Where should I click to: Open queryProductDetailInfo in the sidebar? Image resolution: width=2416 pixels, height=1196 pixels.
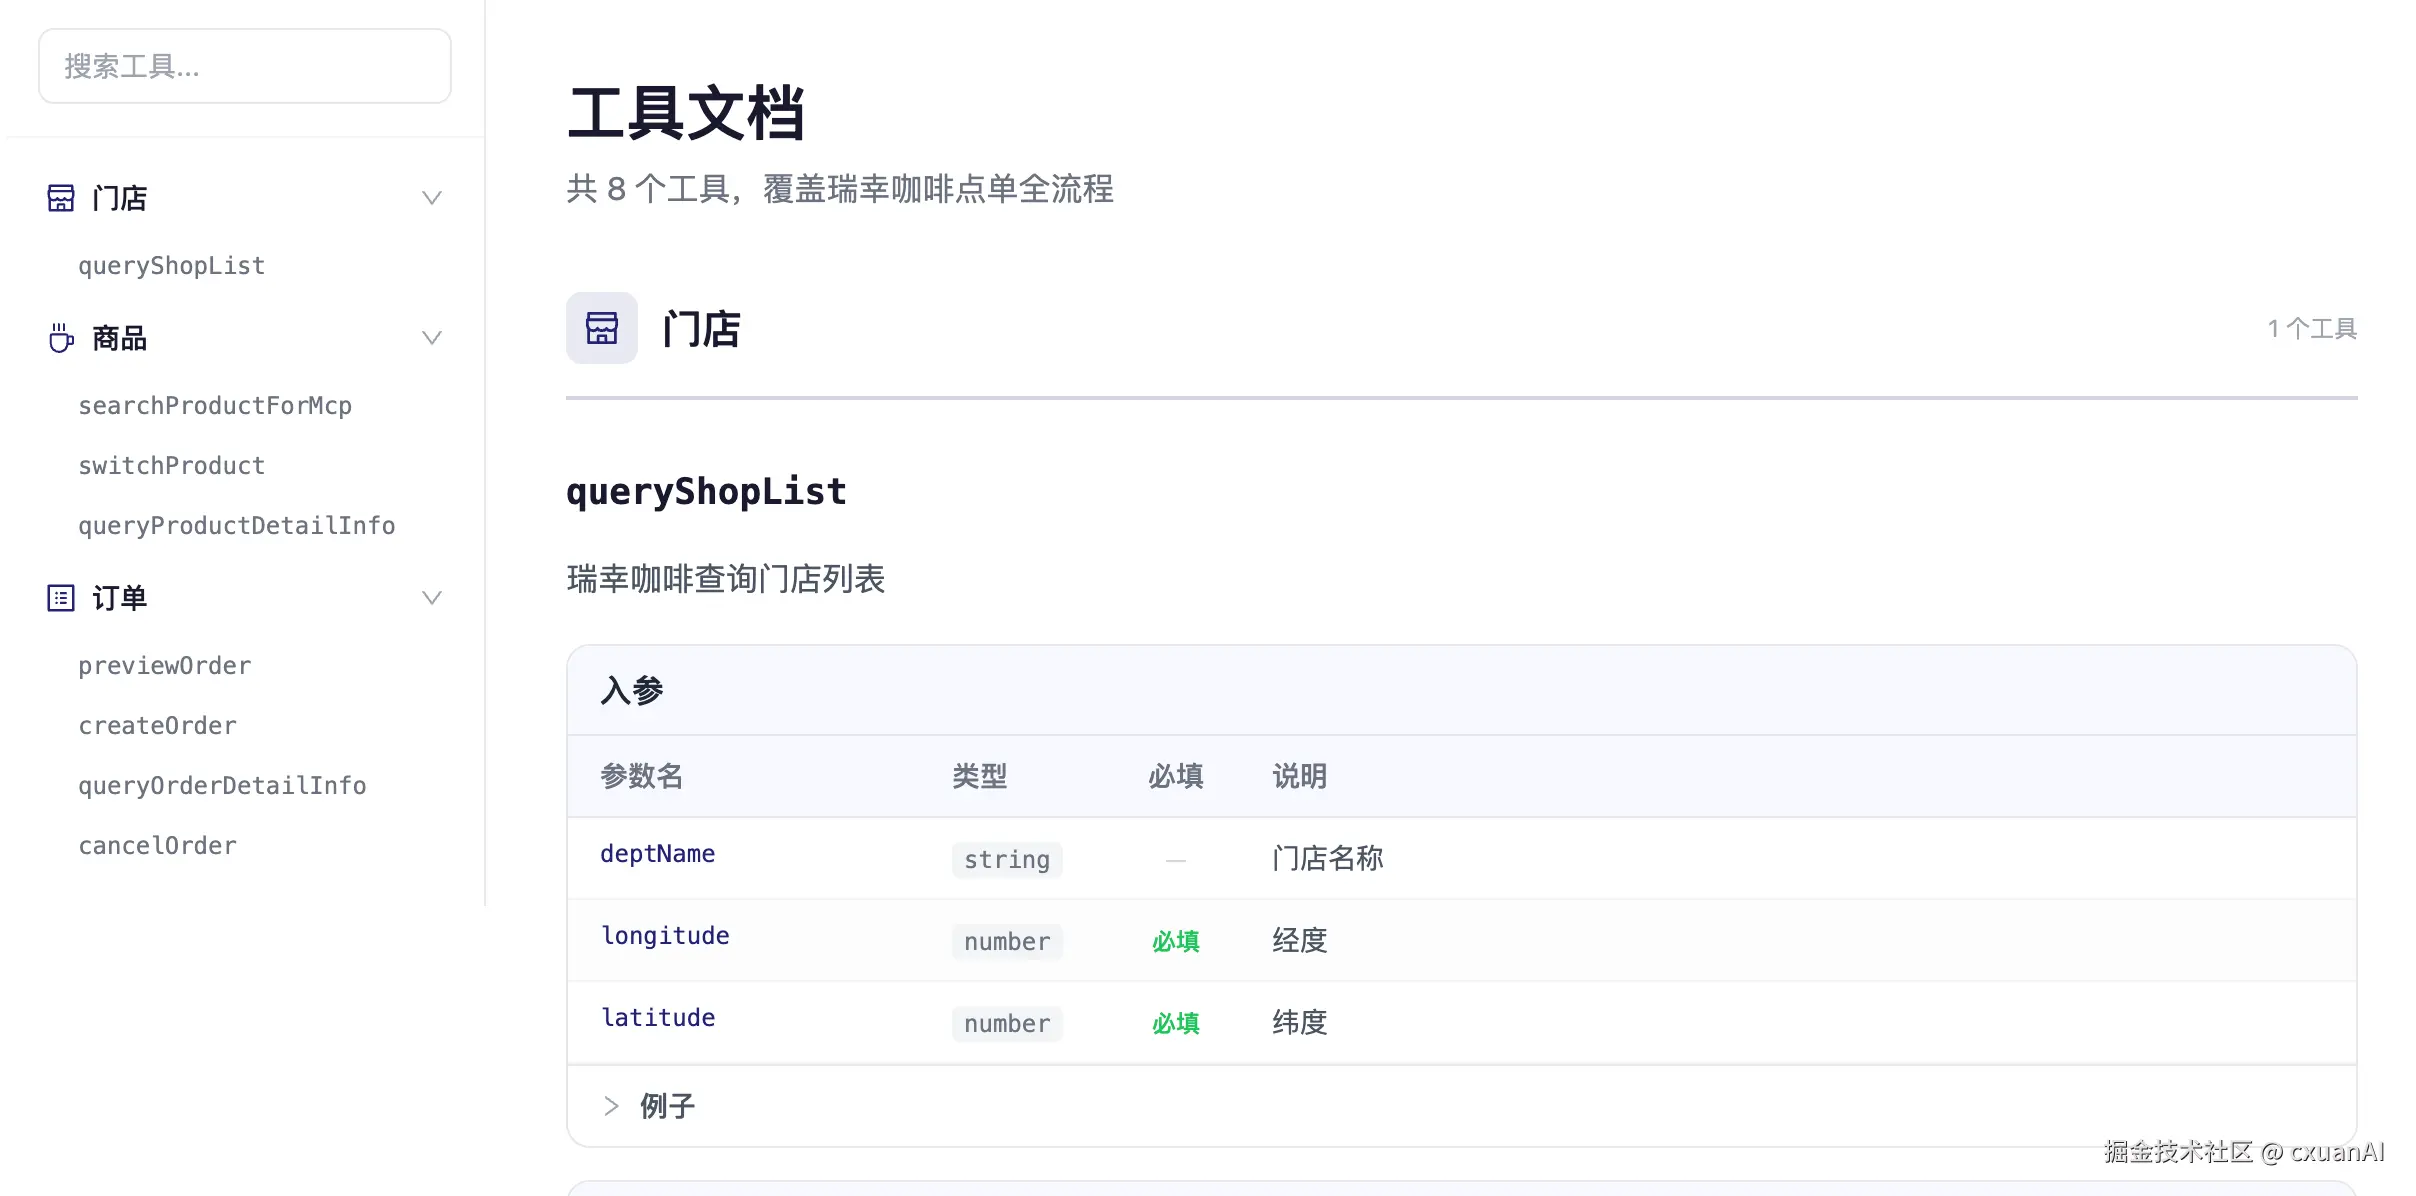tap(237, 526)
